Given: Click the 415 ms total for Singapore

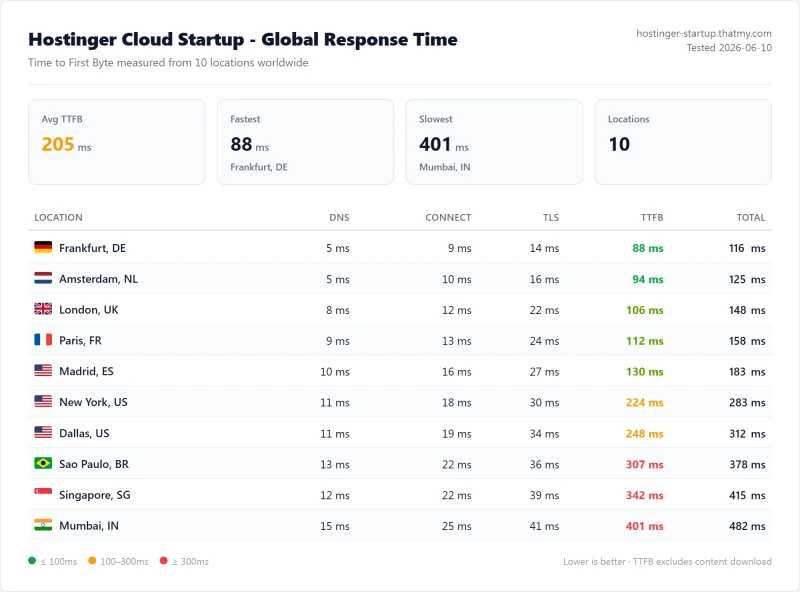Looking at the screenshot, I should tap(747, 495).
